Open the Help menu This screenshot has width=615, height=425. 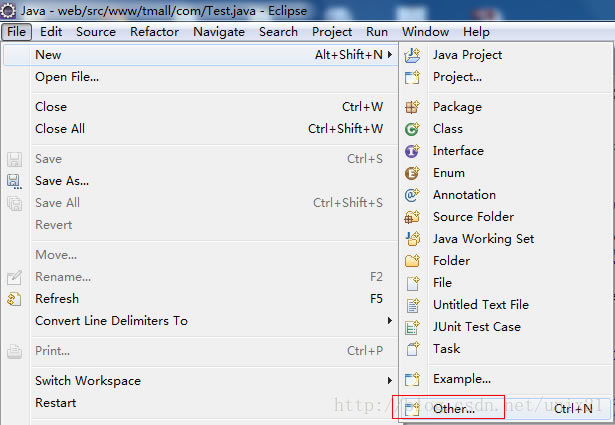(x=476, y=32)
